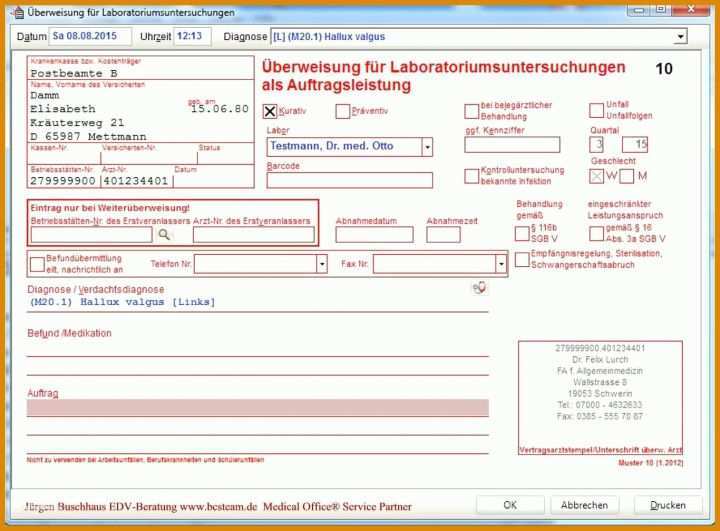Click the highlighted Auftrag text line
Image resolution: width=720 pixels, height=531 pixels.
258,408
